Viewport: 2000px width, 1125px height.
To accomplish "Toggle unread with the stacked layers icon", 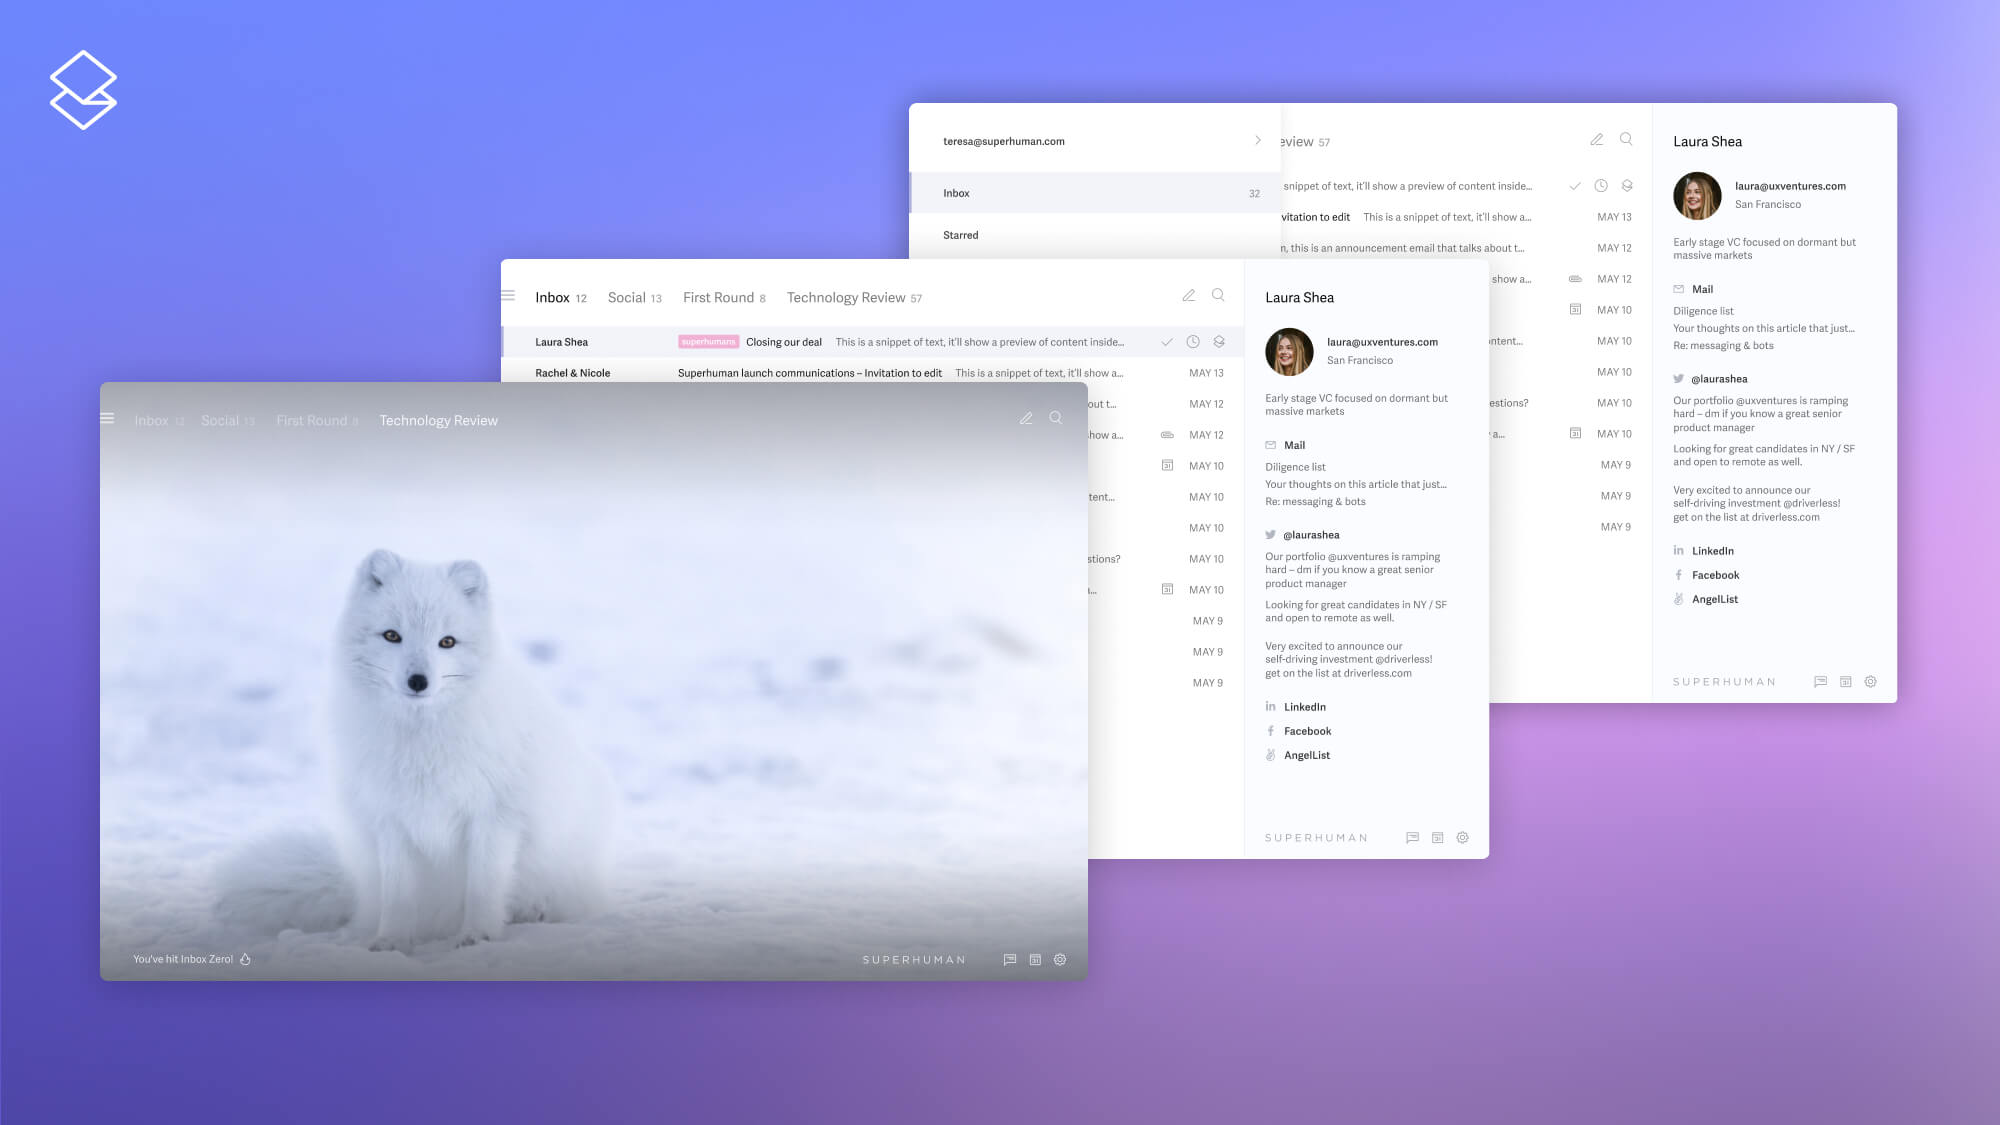I will coord(1218,341).
